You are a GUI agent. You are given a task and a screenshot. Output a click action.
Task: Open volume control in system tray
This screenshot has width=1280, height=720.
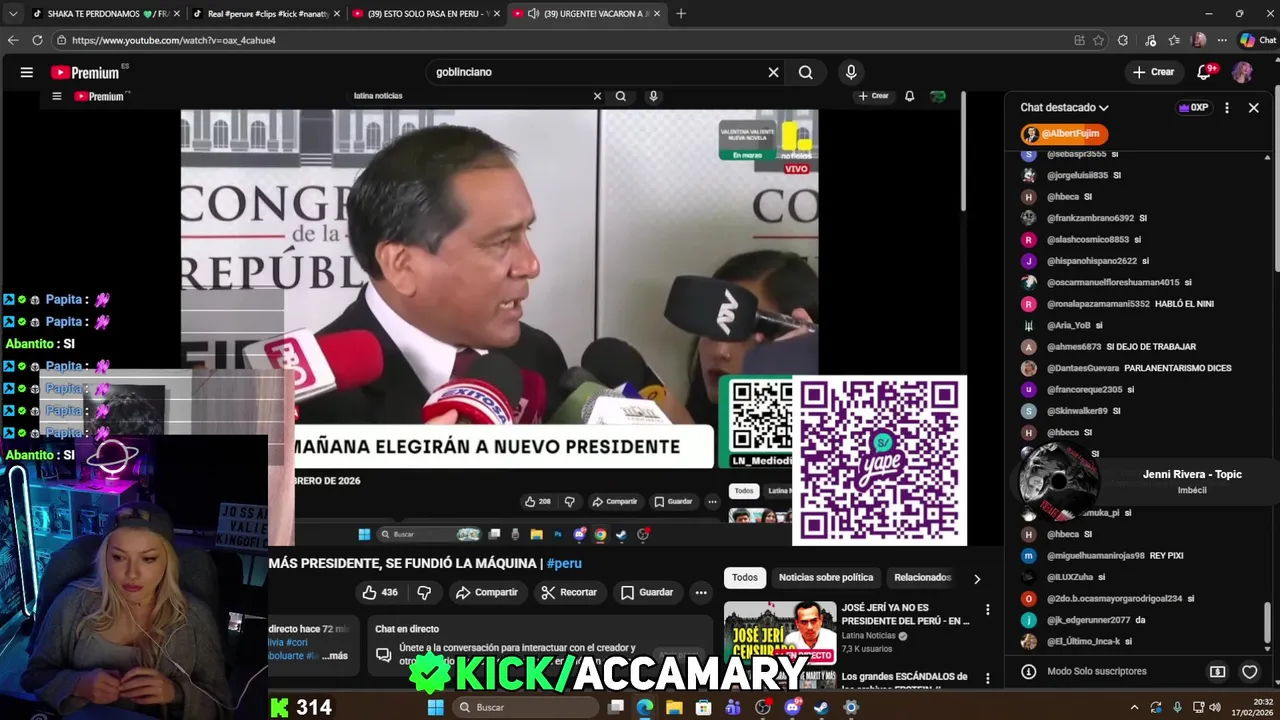1215,707
